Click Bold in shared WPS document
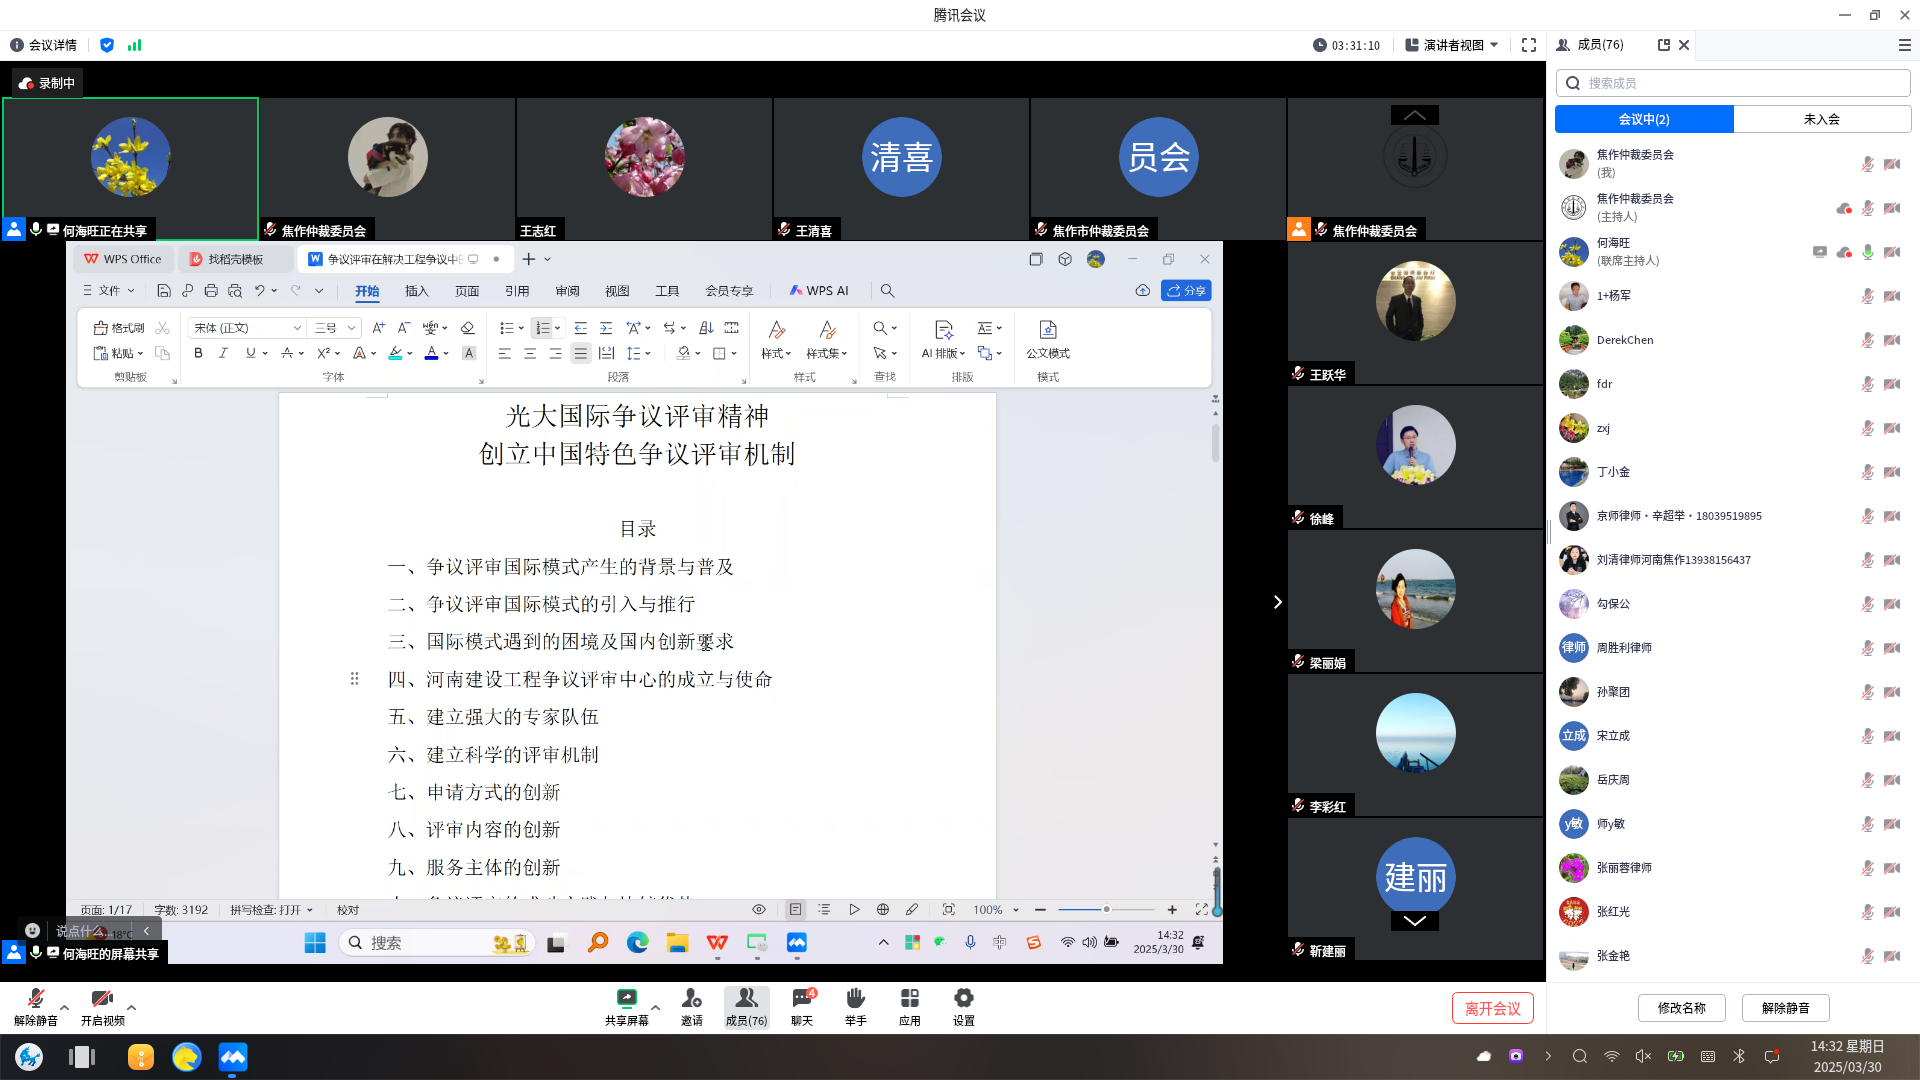The image size is (1920, 1080). (198, 353)
